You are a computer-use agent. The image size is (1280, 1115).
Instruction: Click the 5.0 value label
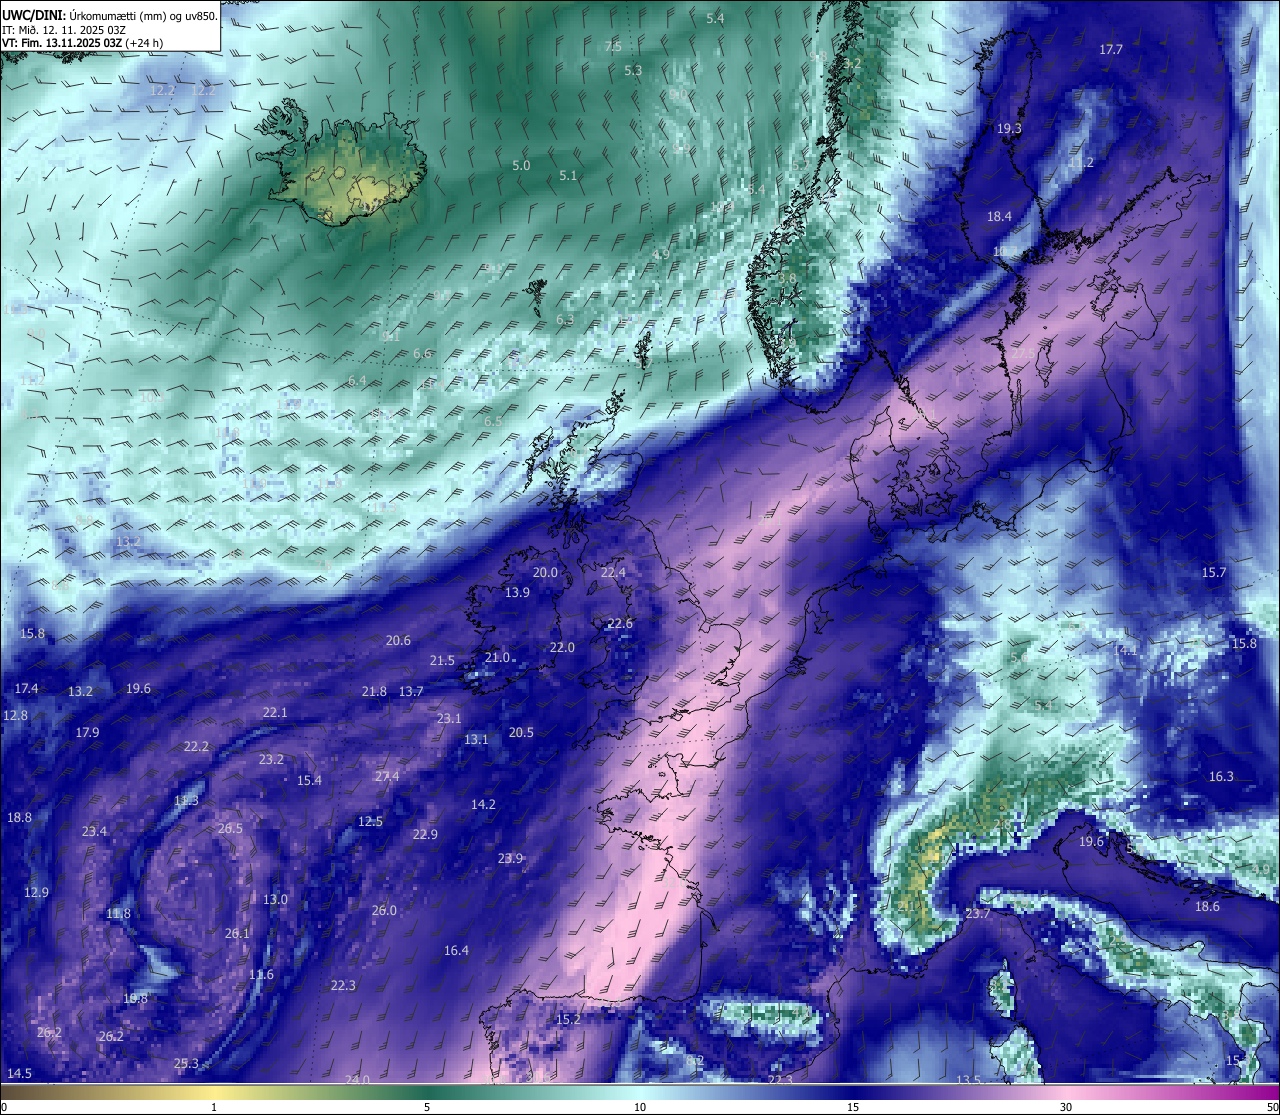click(521, 165)
